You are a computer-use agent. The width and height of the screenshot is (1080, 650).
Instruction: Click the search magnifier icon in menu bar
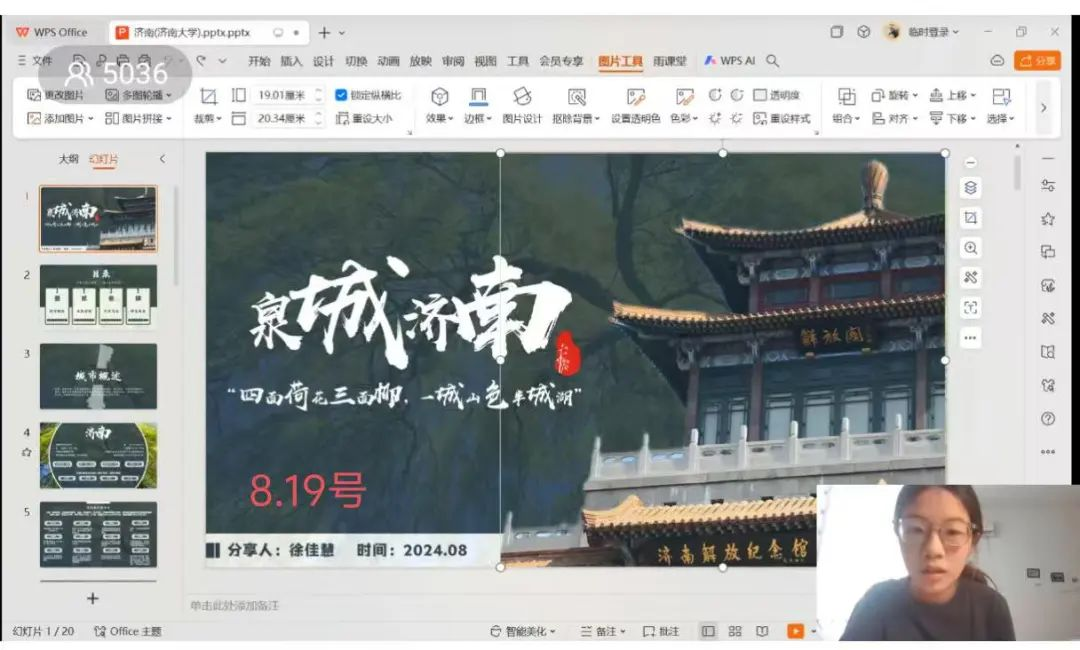click(x=773, y=61)
